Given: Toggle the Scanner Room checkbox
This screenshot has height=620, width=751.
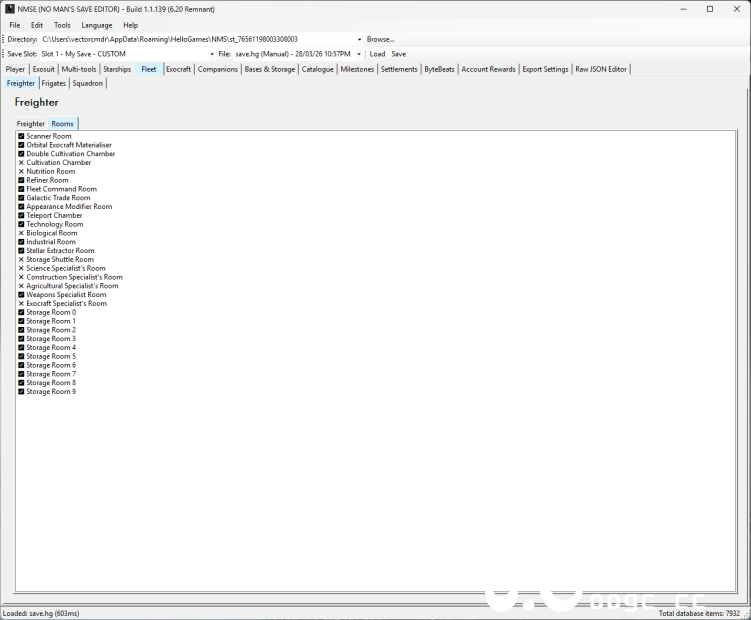Looking at the screenshot, I should point(21,136).
